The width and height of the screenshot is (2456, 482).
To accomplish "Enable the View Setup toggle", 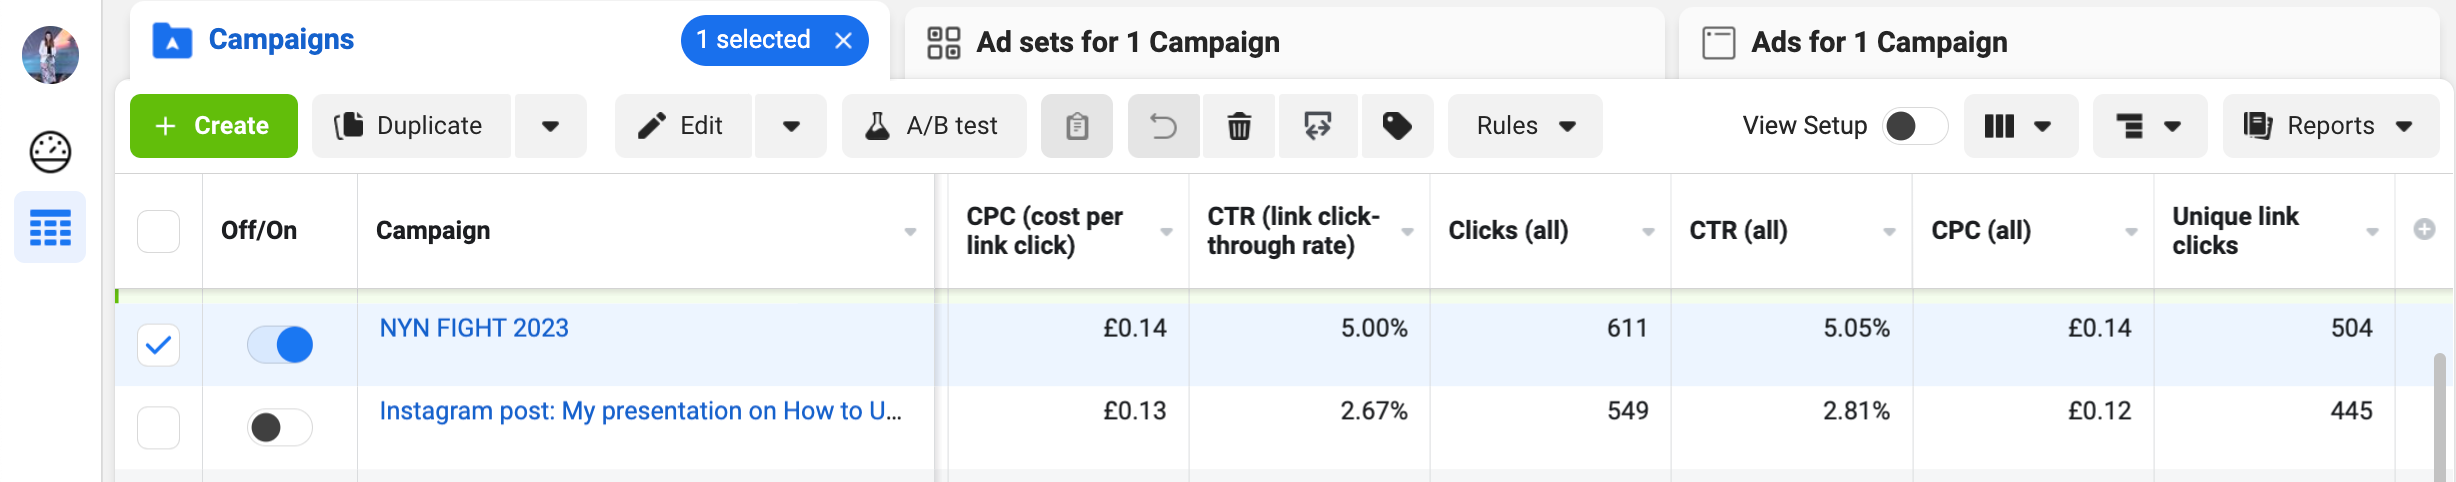I will coord(1914,126).
